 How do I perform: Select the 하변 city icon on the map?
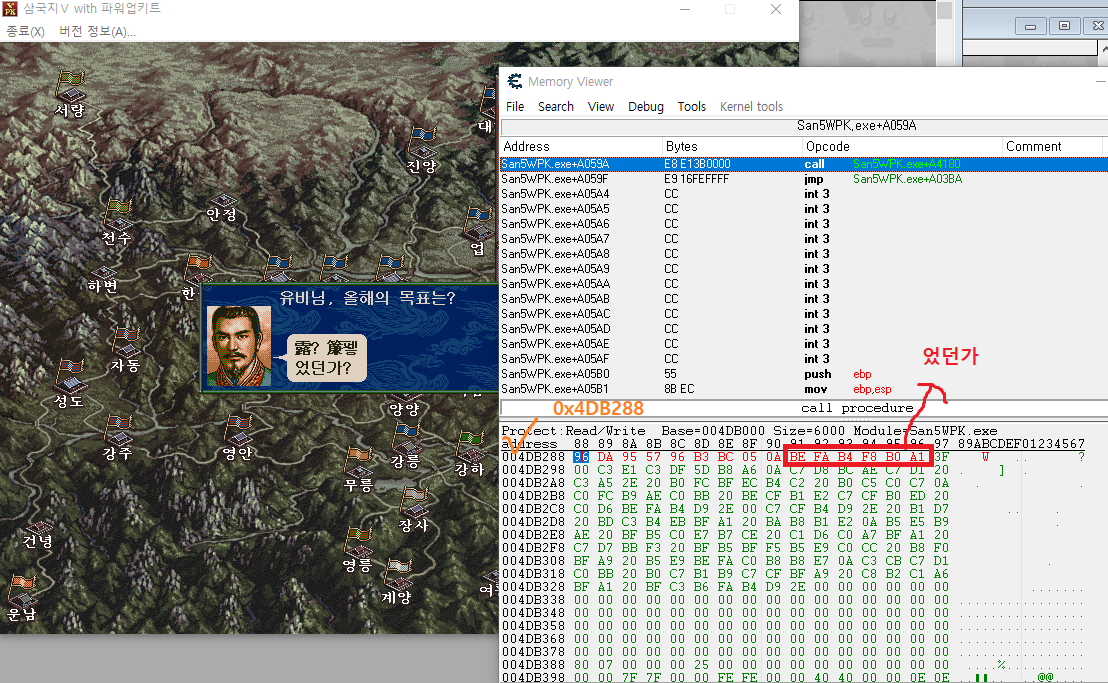coord(103,273)
